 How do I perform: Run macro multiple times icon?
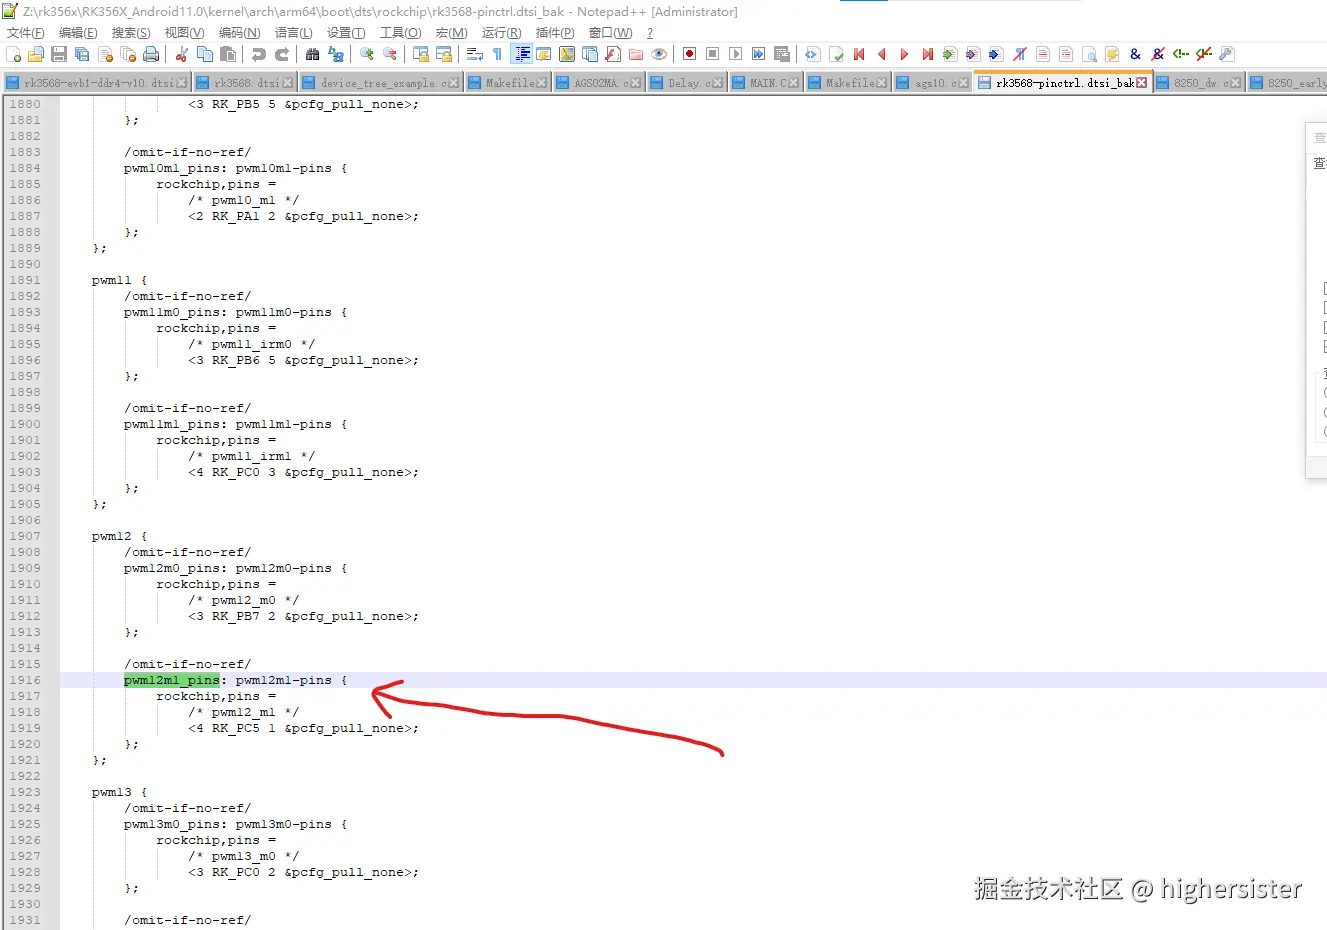coord(759,54)
